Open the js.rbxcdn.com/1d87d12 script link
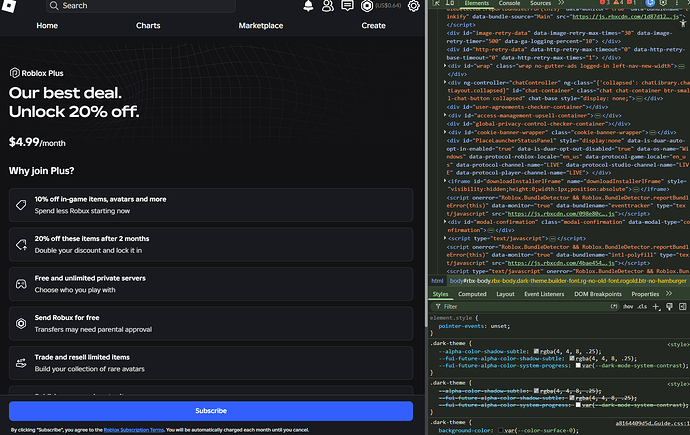This screenshot has width=690, height=435. [628, 16]
